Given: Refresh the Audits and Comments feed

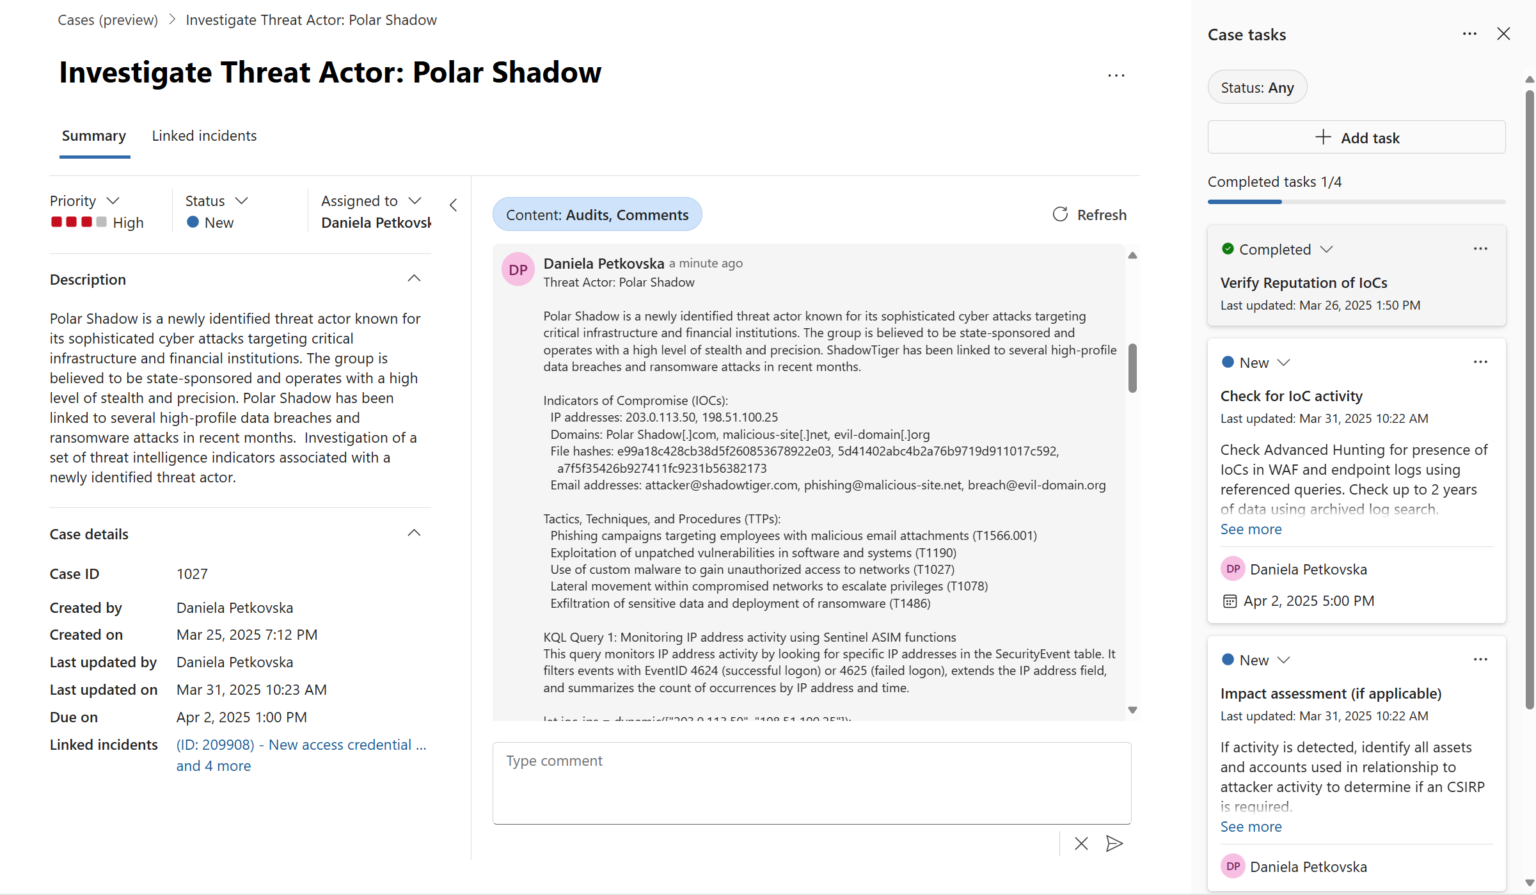Looking at the screenshot, I should pyautogui.click(x=1089, y=214).
